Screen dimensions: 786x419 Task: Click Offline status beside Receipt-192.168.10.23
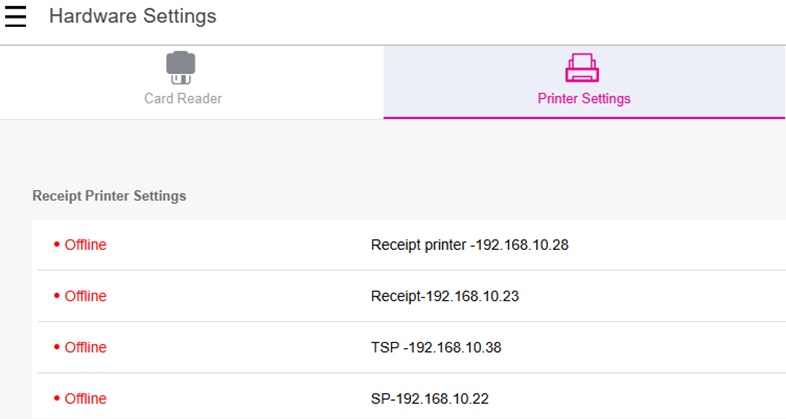pyautogui.click(x=85, y=296)
